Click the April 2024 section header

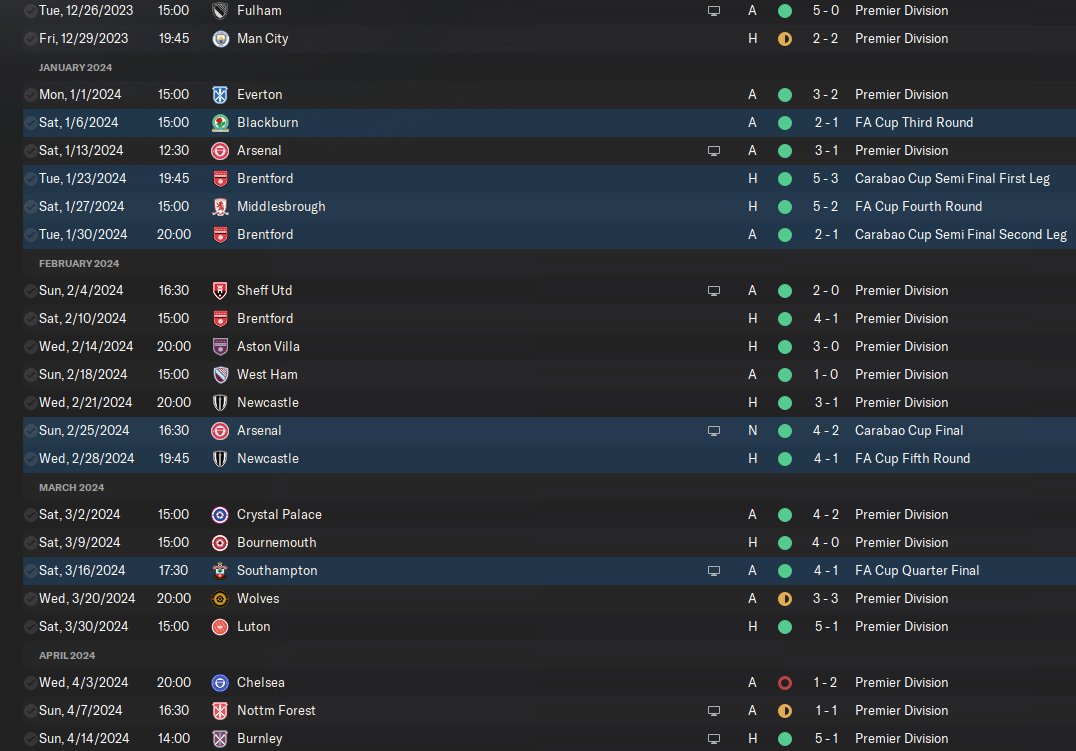tap(67, 655)
